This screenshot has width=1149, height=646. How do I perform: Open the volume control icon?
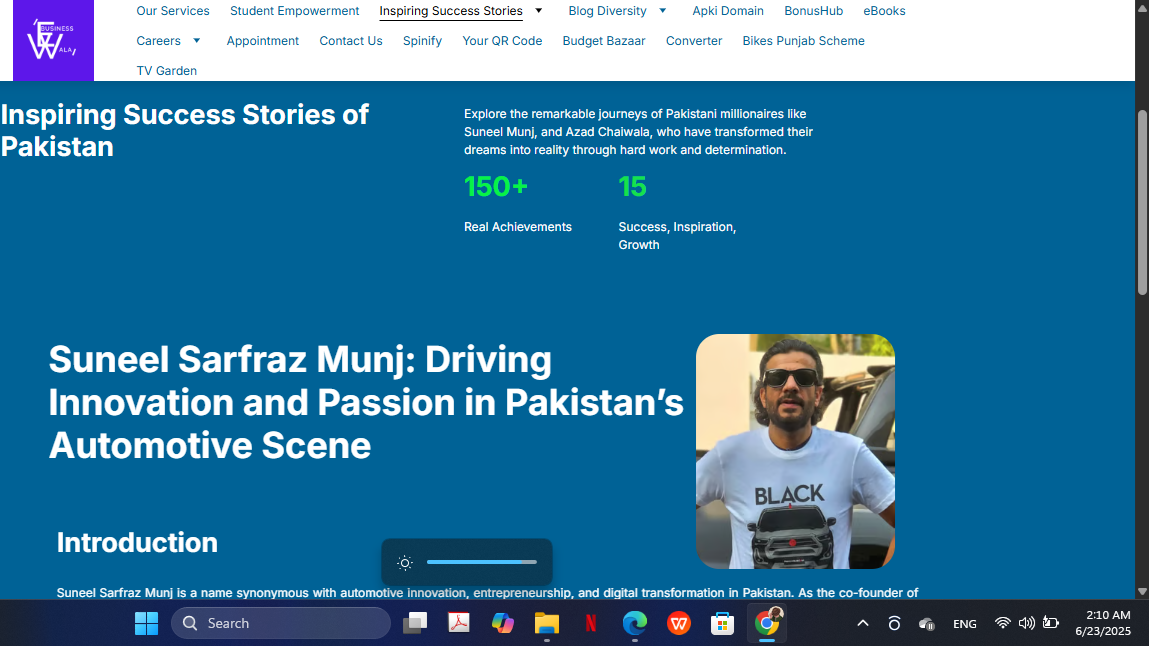point(1027,623)
